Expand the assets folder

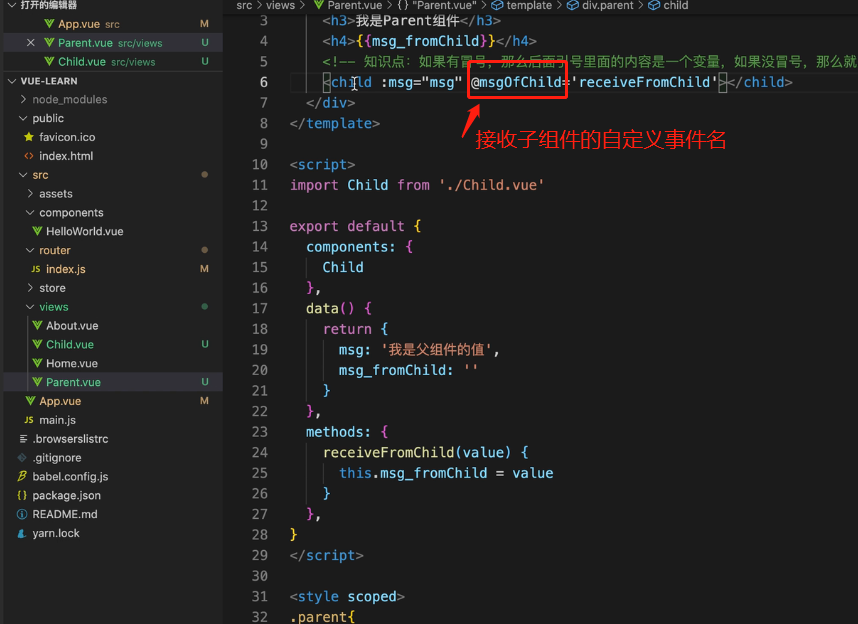tap(30, 194)
